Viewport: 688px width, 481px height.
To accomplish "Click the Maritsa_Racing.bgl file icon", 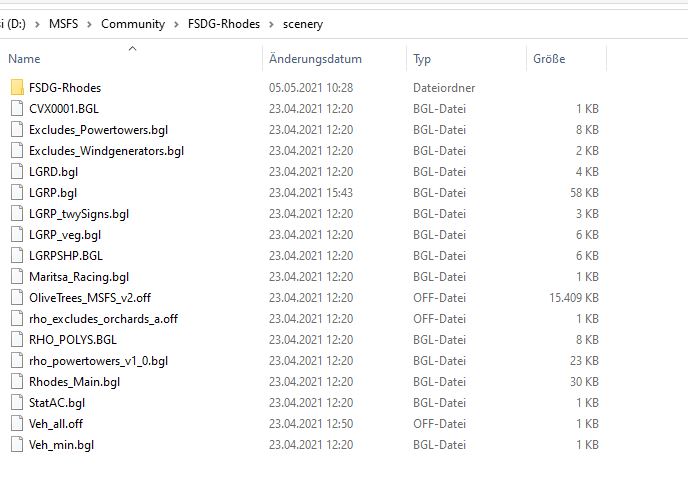I will (x=17, y=277).
